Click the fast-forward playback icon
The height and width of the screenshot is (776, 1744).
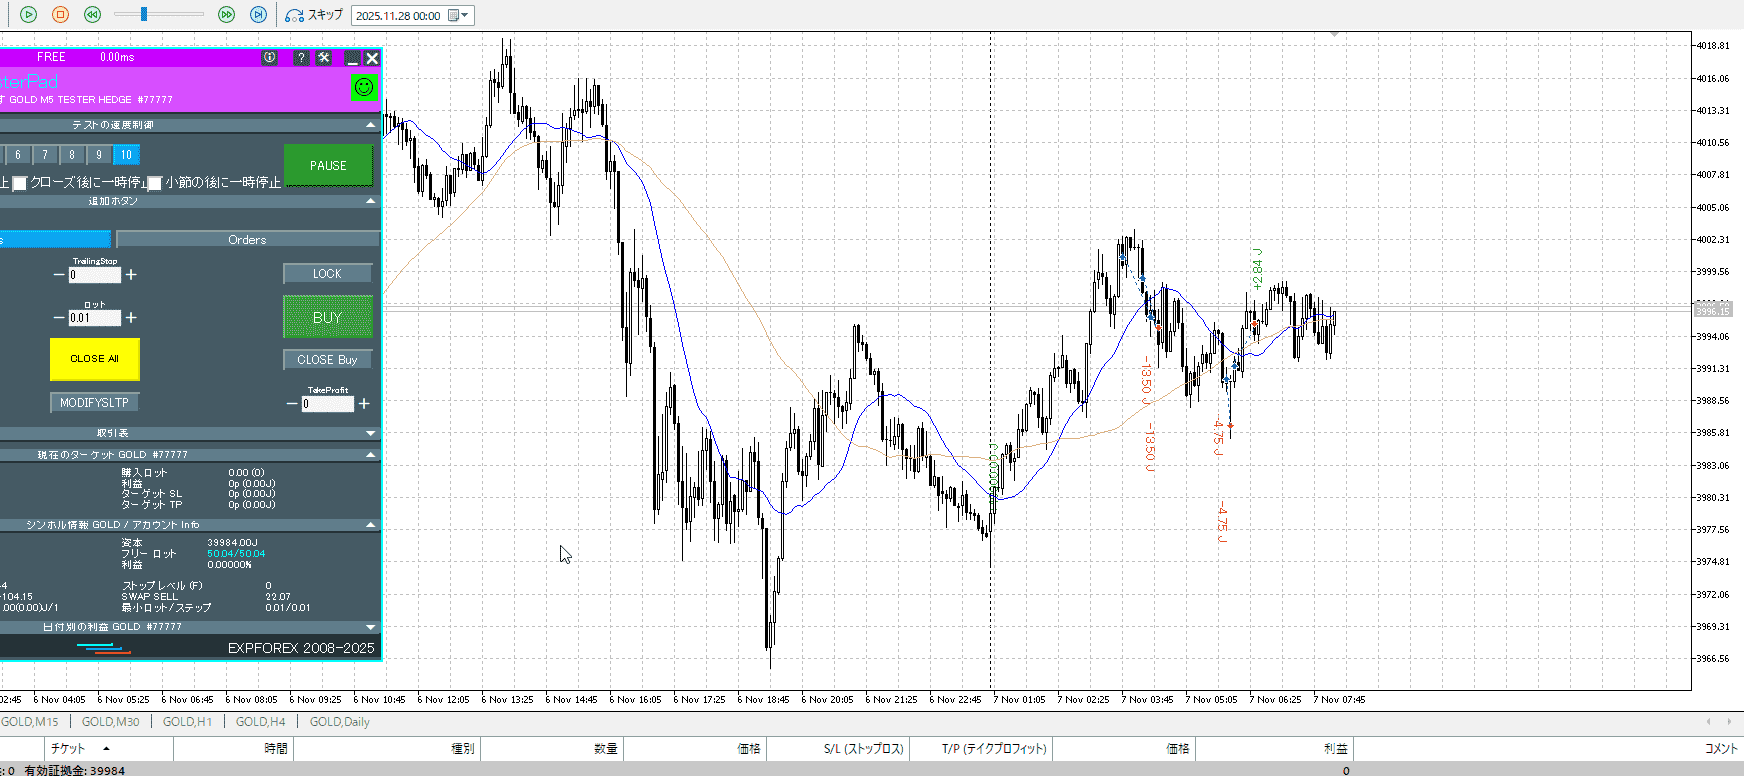point(226,14)
